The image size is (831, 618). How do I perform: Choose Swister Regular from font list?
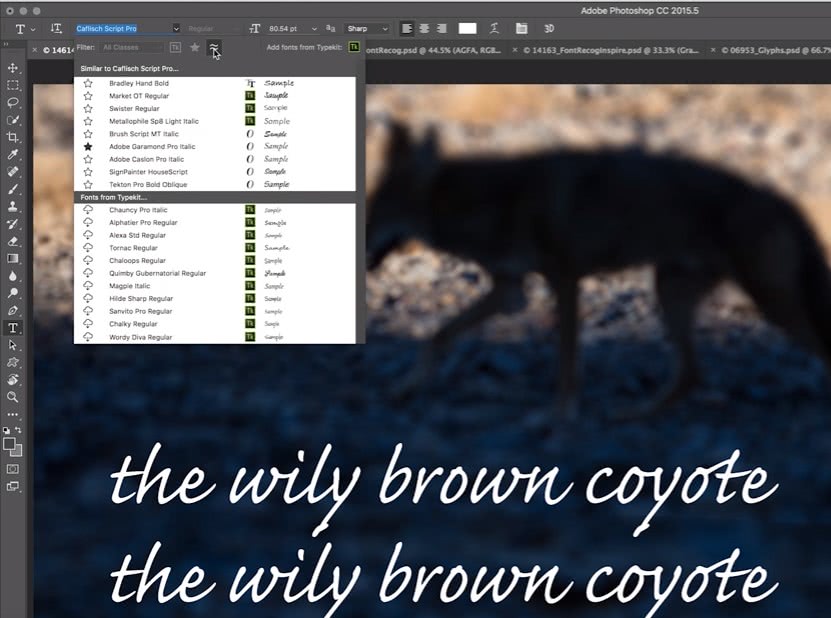[x=215, y=109]
